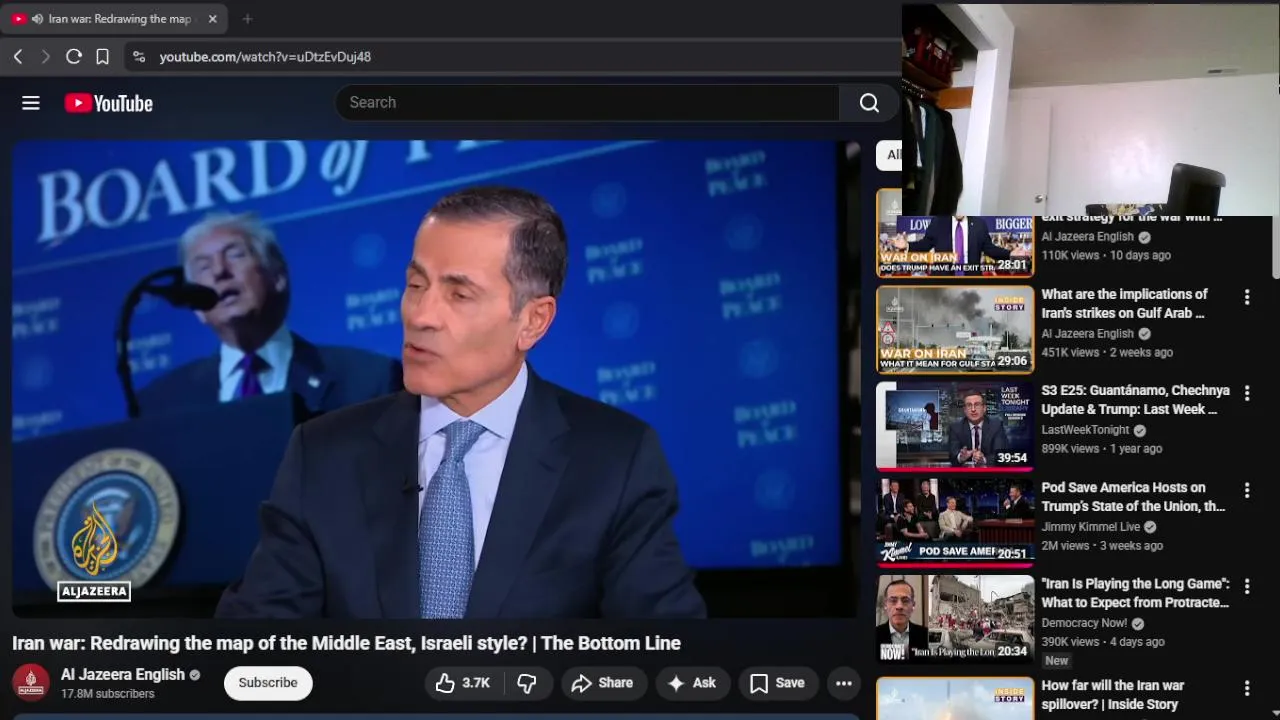Select the Iran war video browser tab
Image resolution: width=1280 pixels, height=720 pixels.
tap(115, 19)
